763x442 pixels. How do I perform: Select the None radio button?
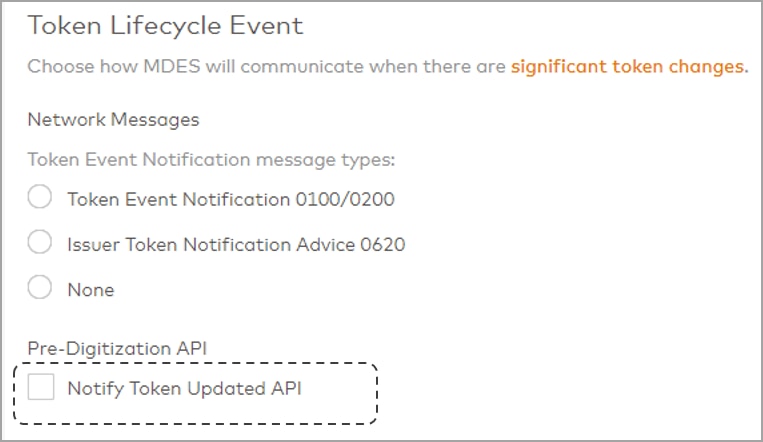click(40, 288)
